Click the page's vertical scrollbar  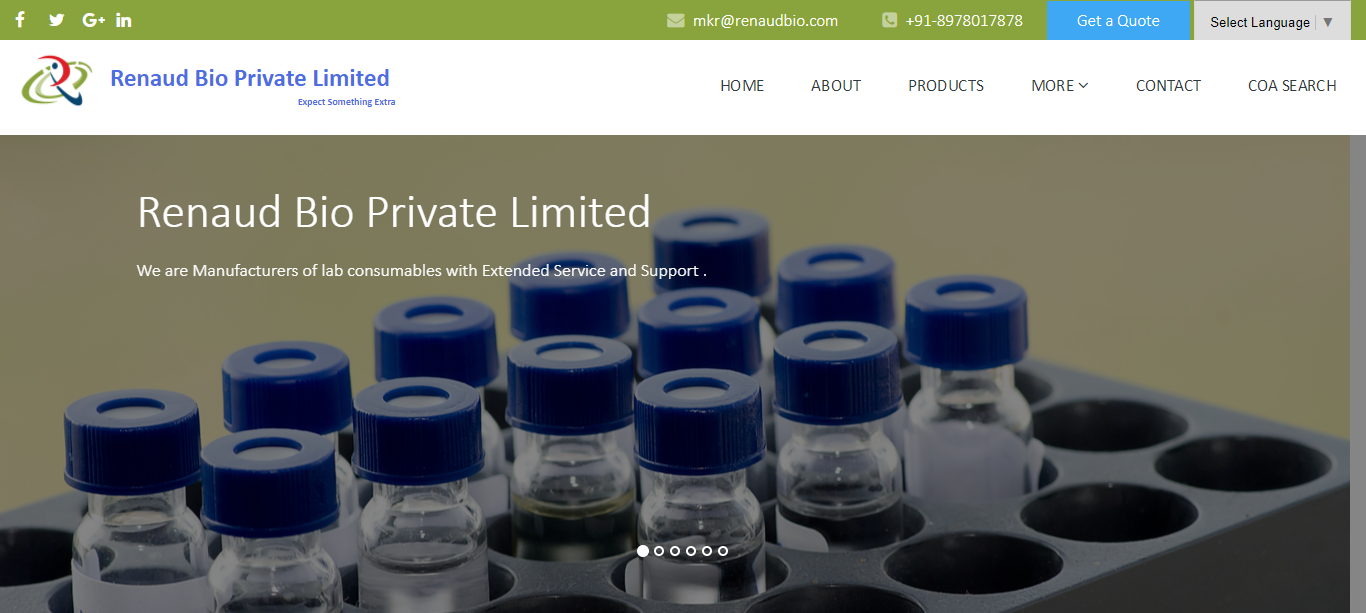pyautogui.click(x=1358, y=374)
